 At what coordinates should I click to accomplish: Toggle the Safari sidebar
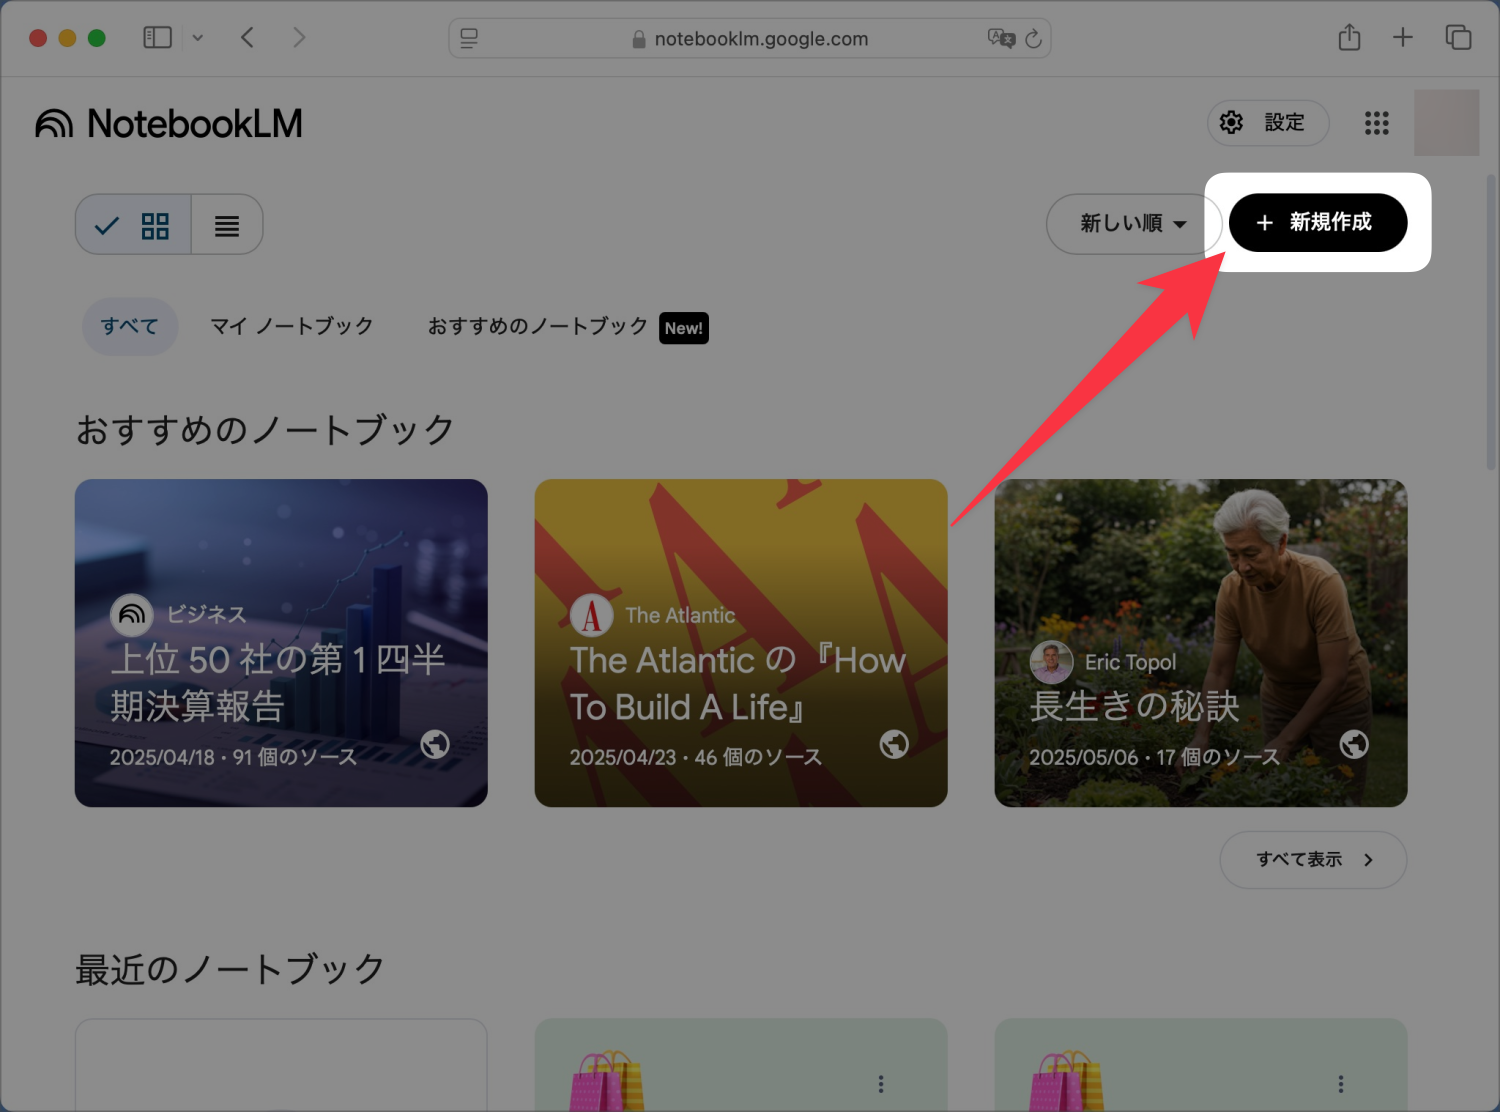pyautogui.click(x=158, y=38)
